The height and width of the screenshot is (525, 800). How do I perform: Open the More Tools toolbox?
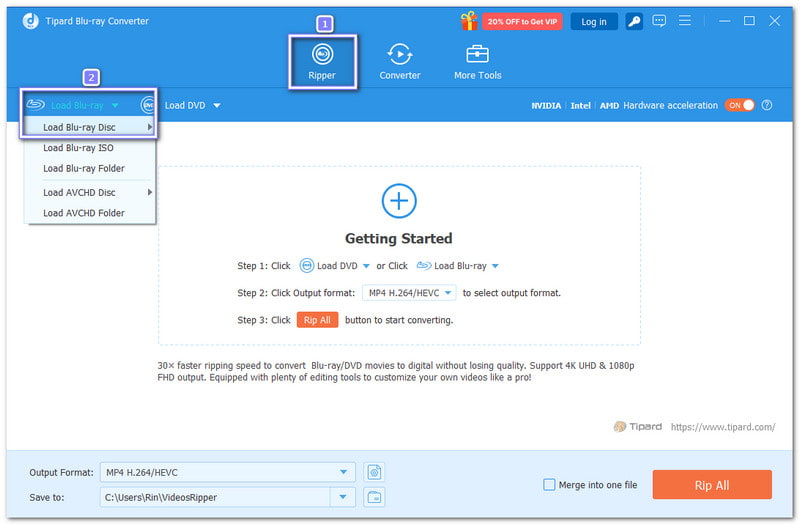pyautogui.click(x=477, y=60)
